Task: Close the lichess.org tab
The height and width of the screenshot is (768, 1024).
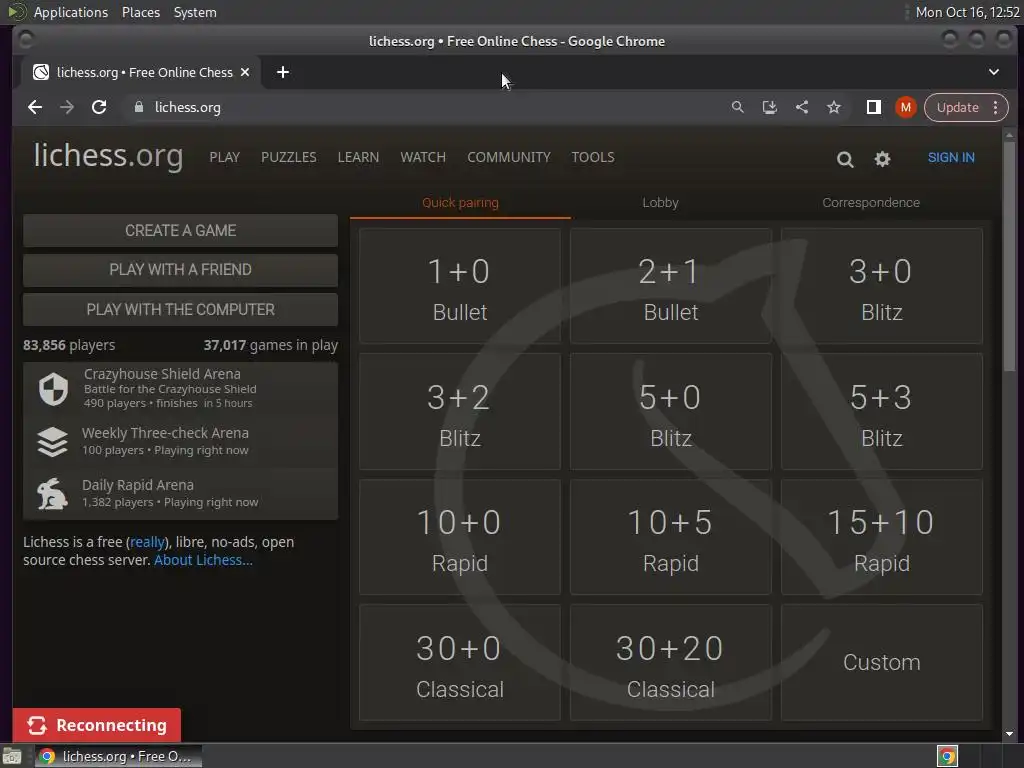Action: point(245,72)
